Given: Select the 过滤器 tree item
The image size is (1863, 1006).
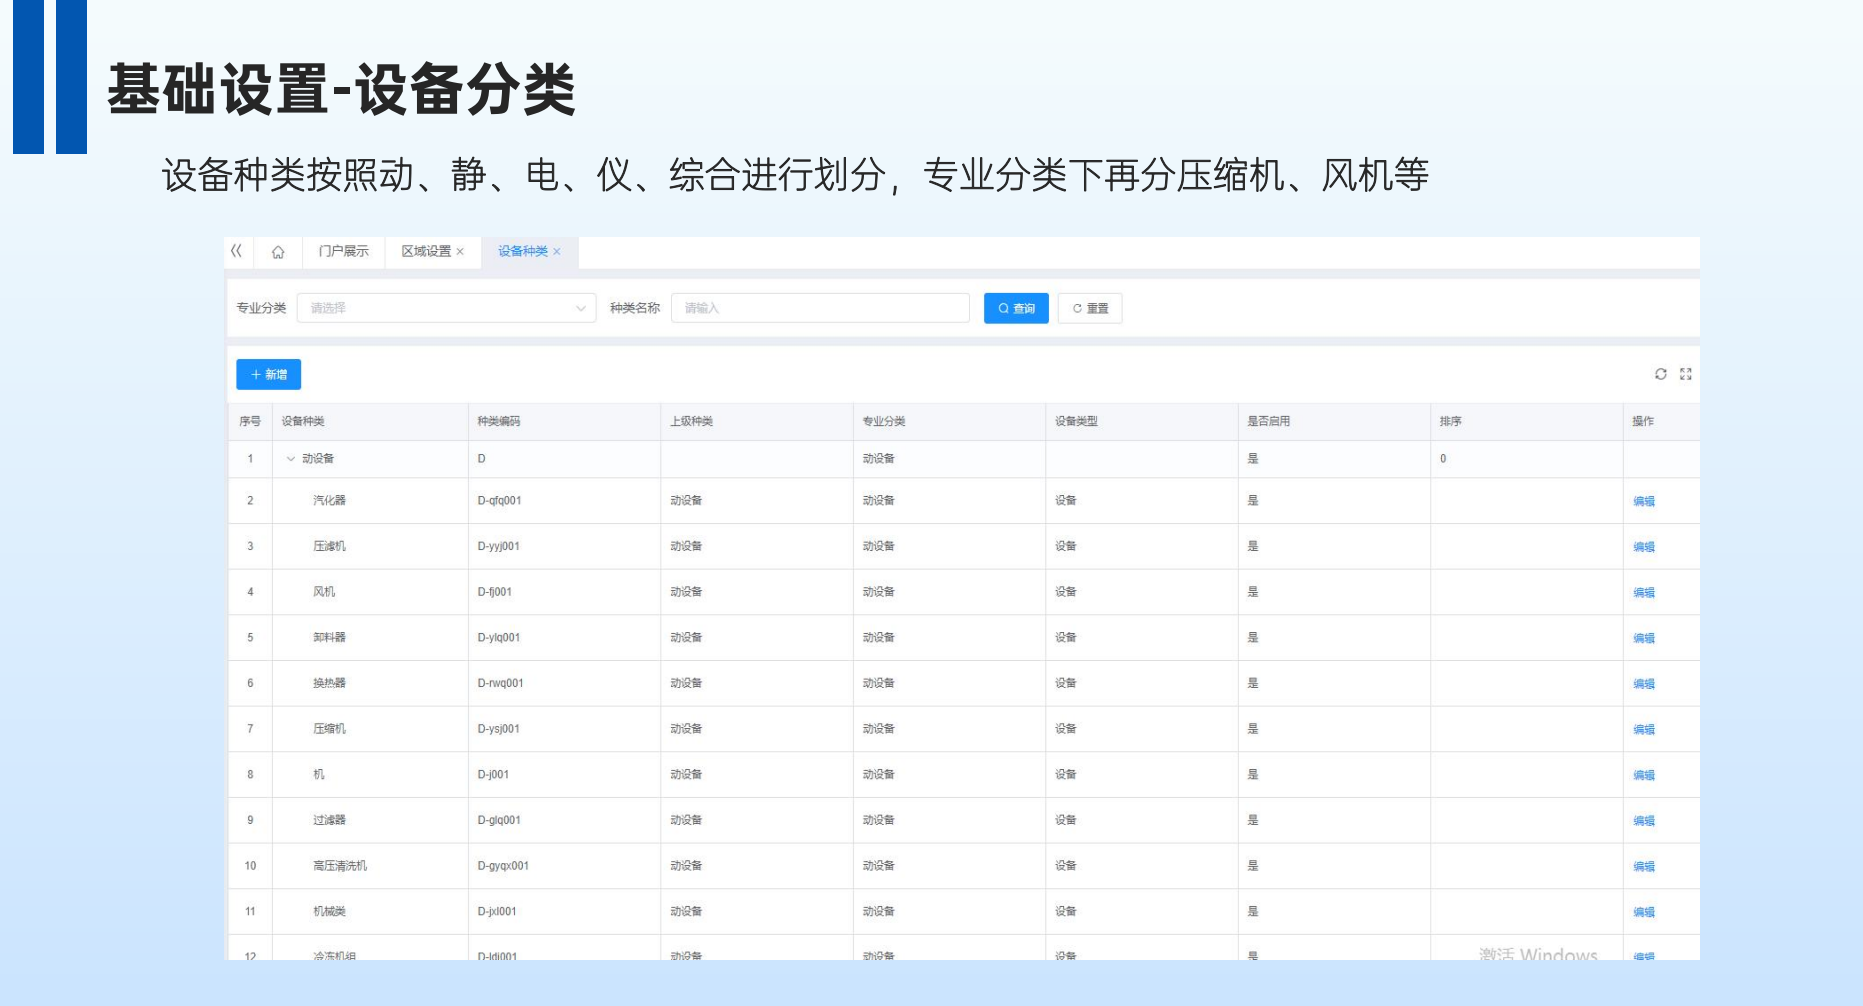Looking at the screenshot, I should point(329,820).
